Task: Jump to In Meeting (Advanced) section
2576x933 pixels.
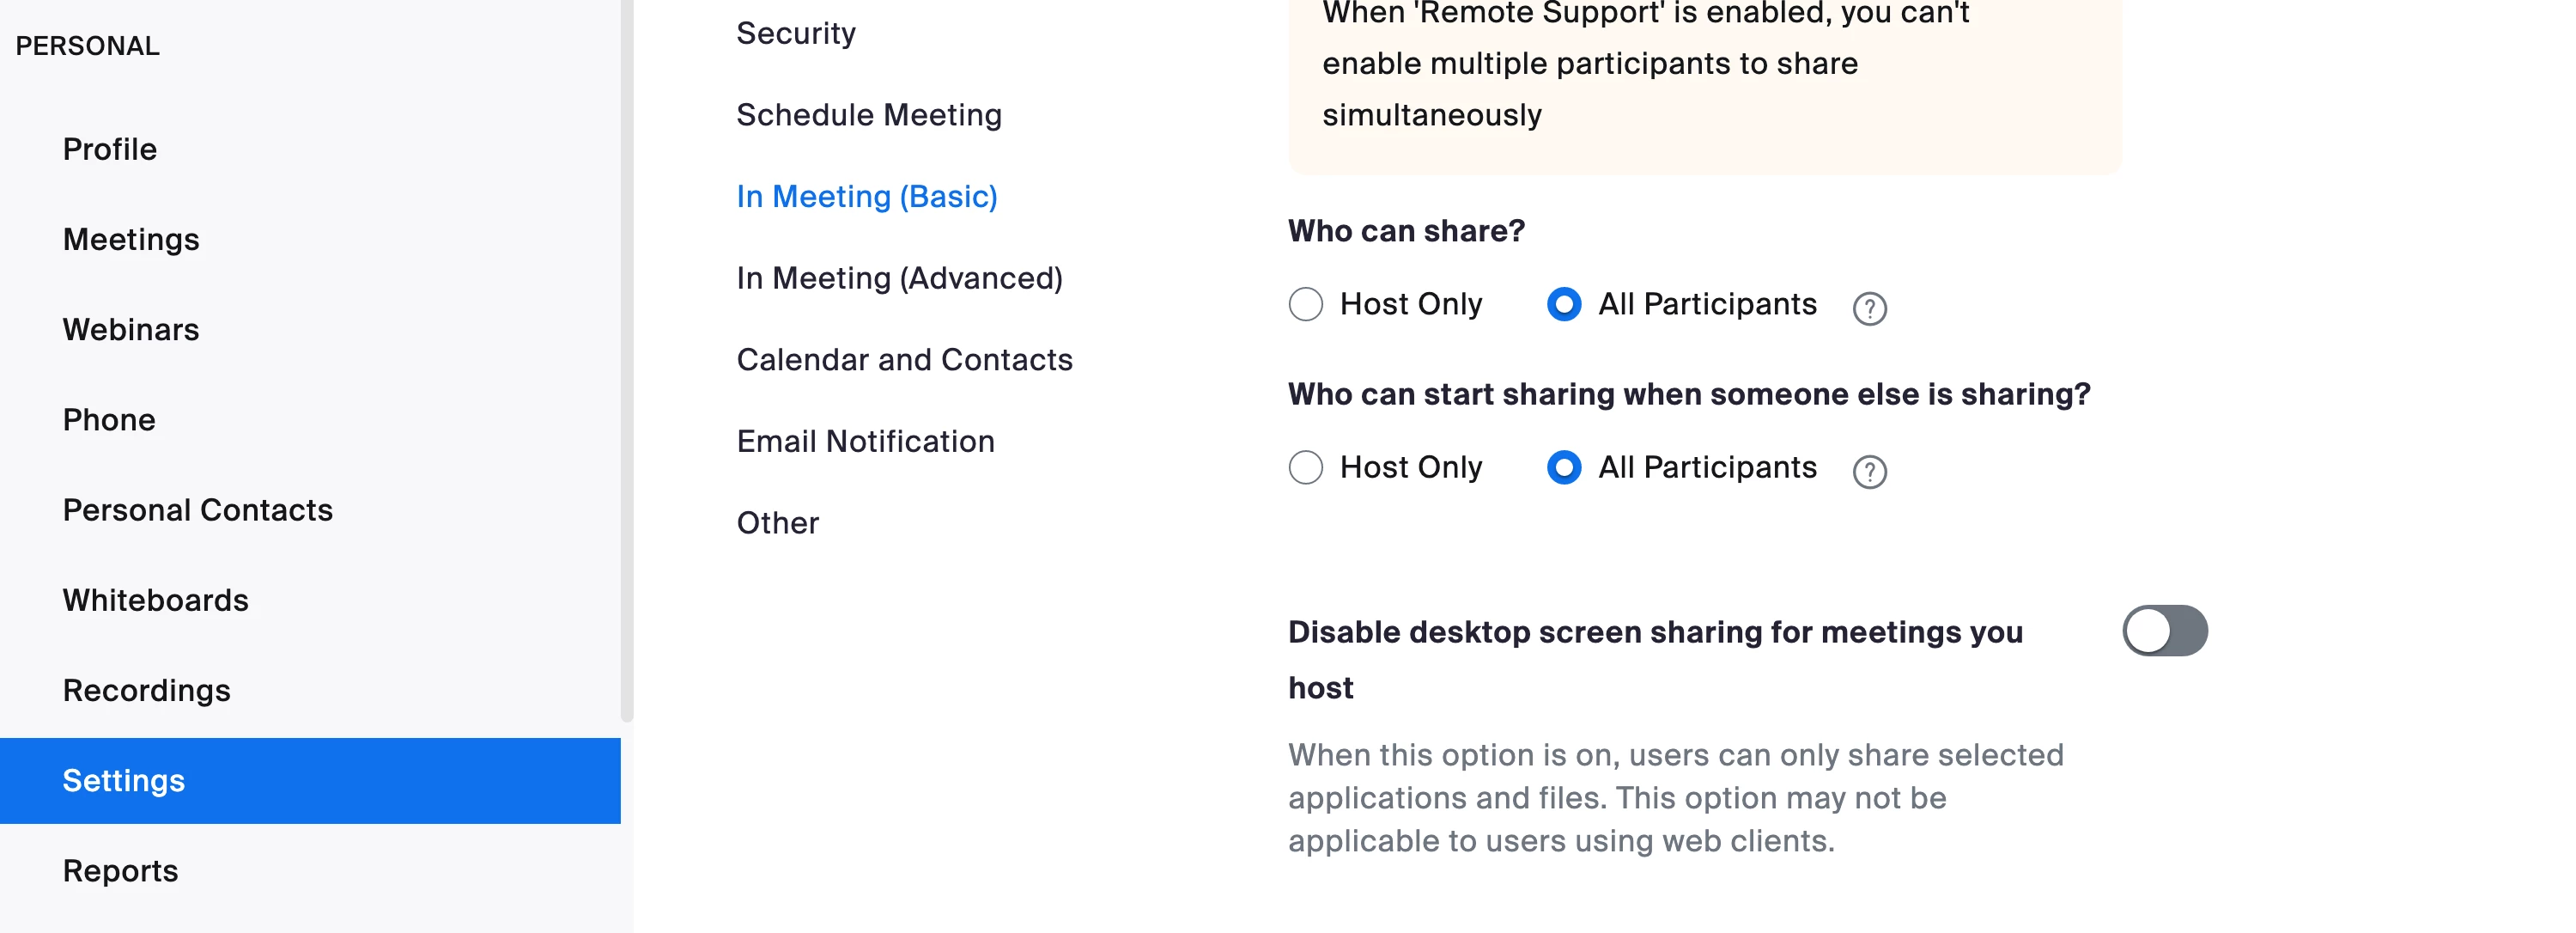Action: 899,278
